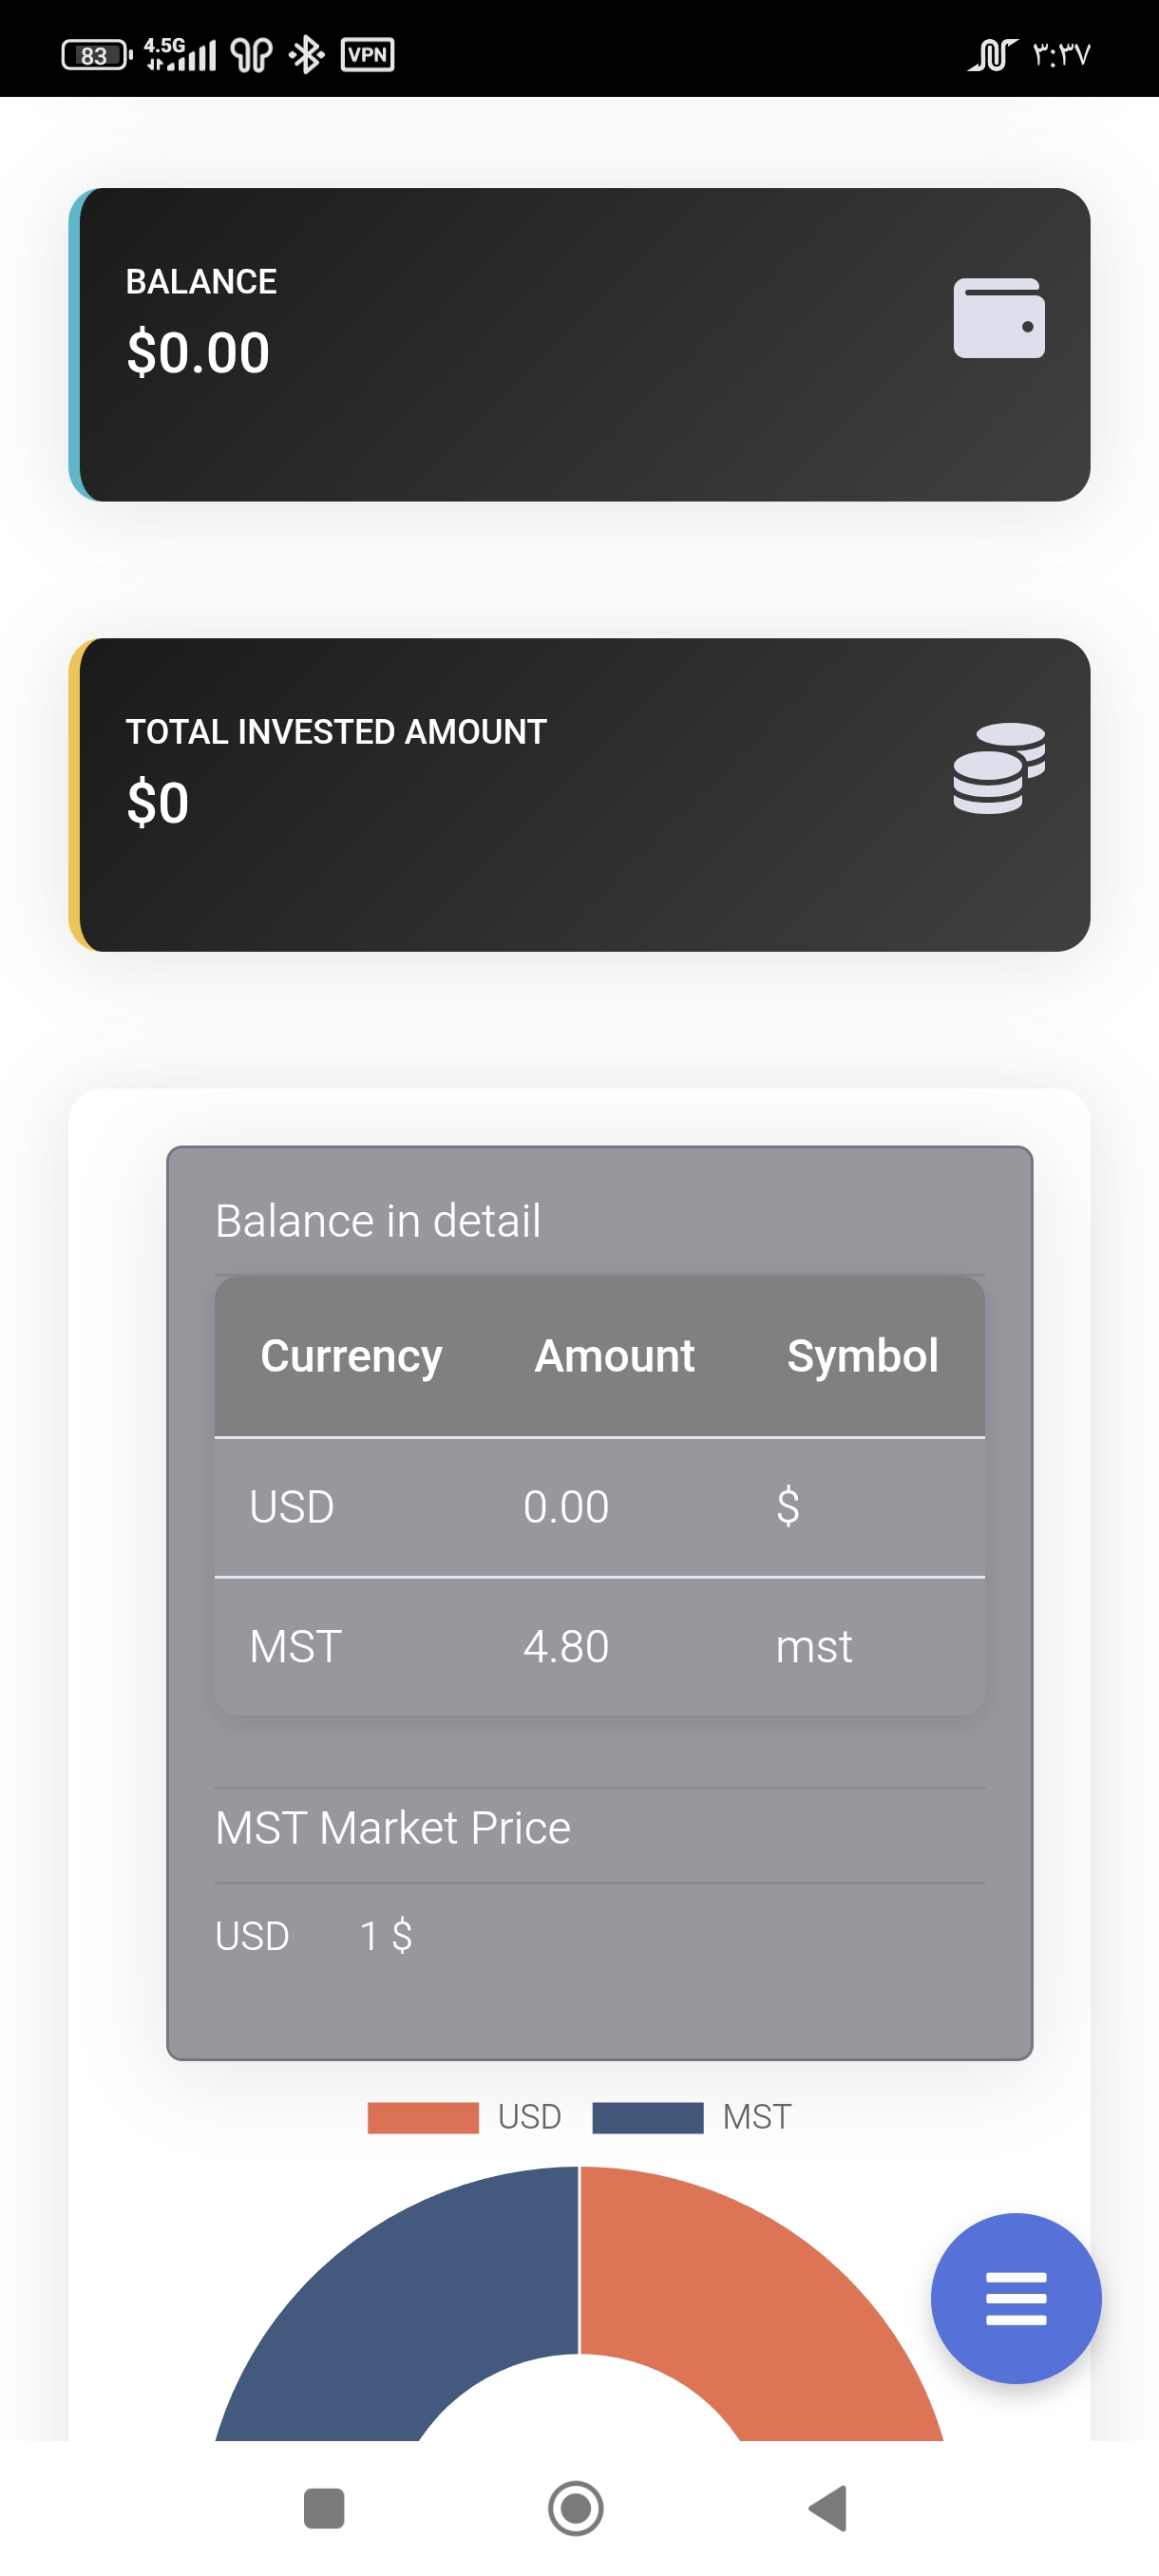Select the Currency column header

351,1356
